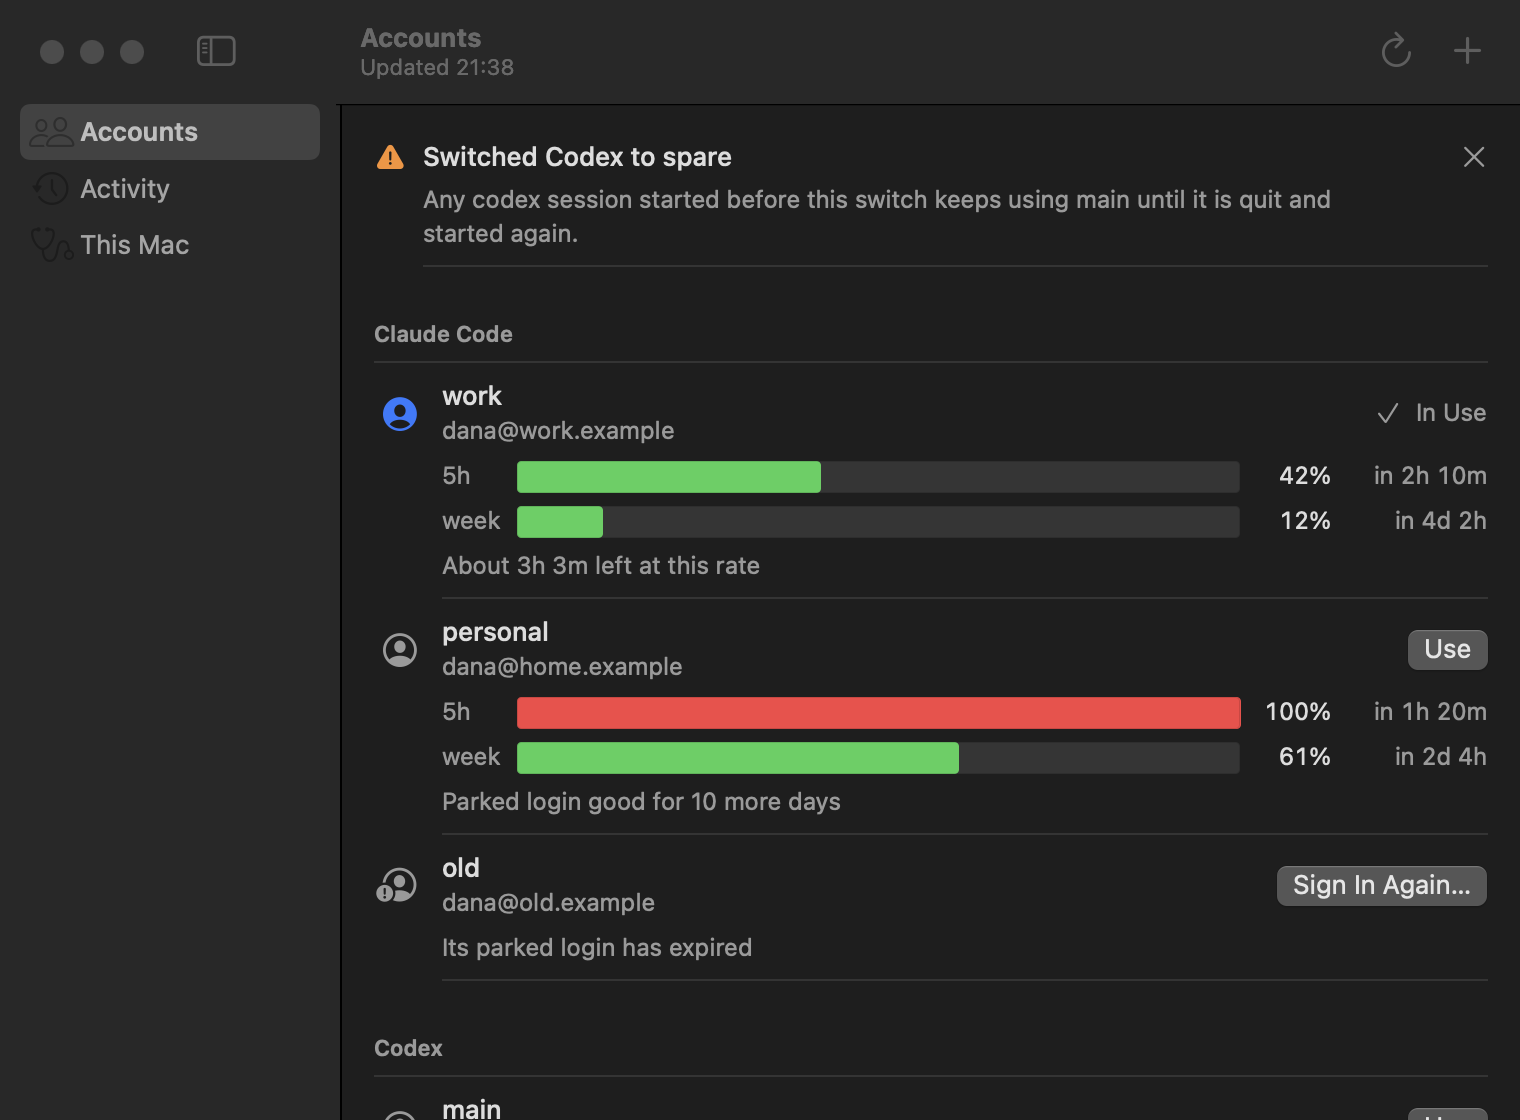This screenshot has height=1120, width=1520.
Task: Open the Accounts sidebar section
Action: pyautogui.click(x=170, y=132)
